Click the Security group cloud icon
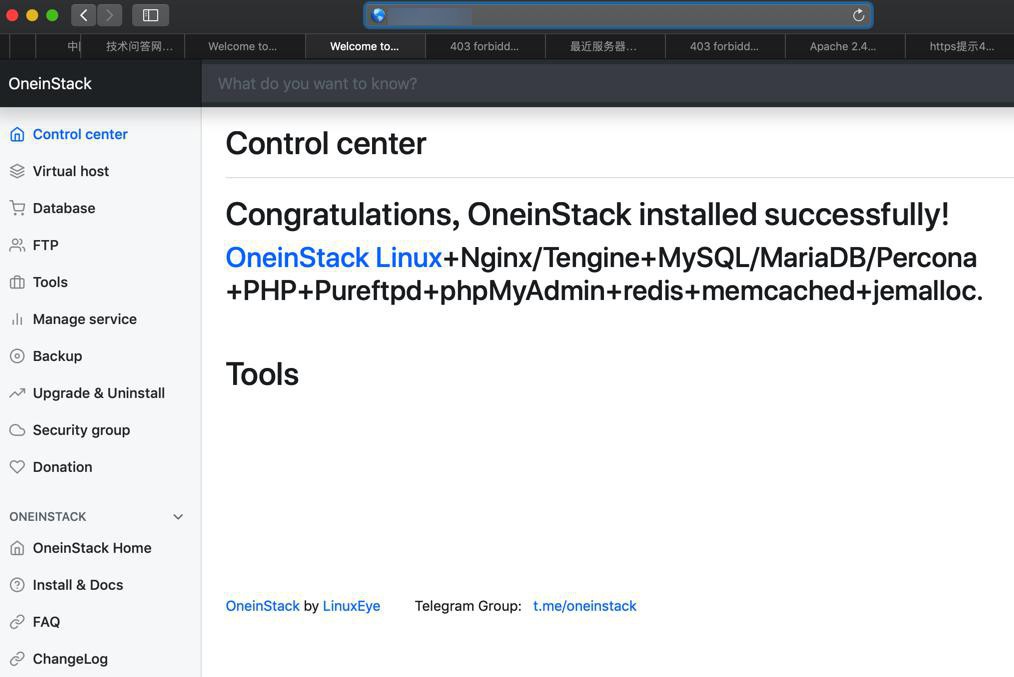1014x677 pixels. [x=17, y=430]
